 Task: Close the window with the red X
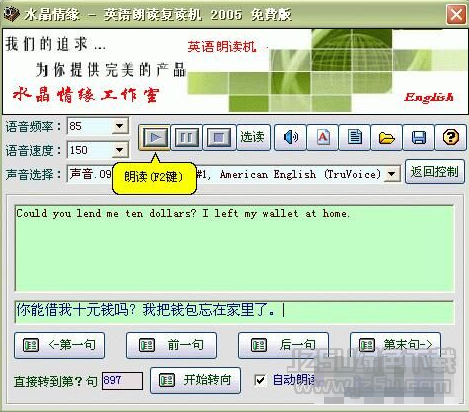(456, 14)
